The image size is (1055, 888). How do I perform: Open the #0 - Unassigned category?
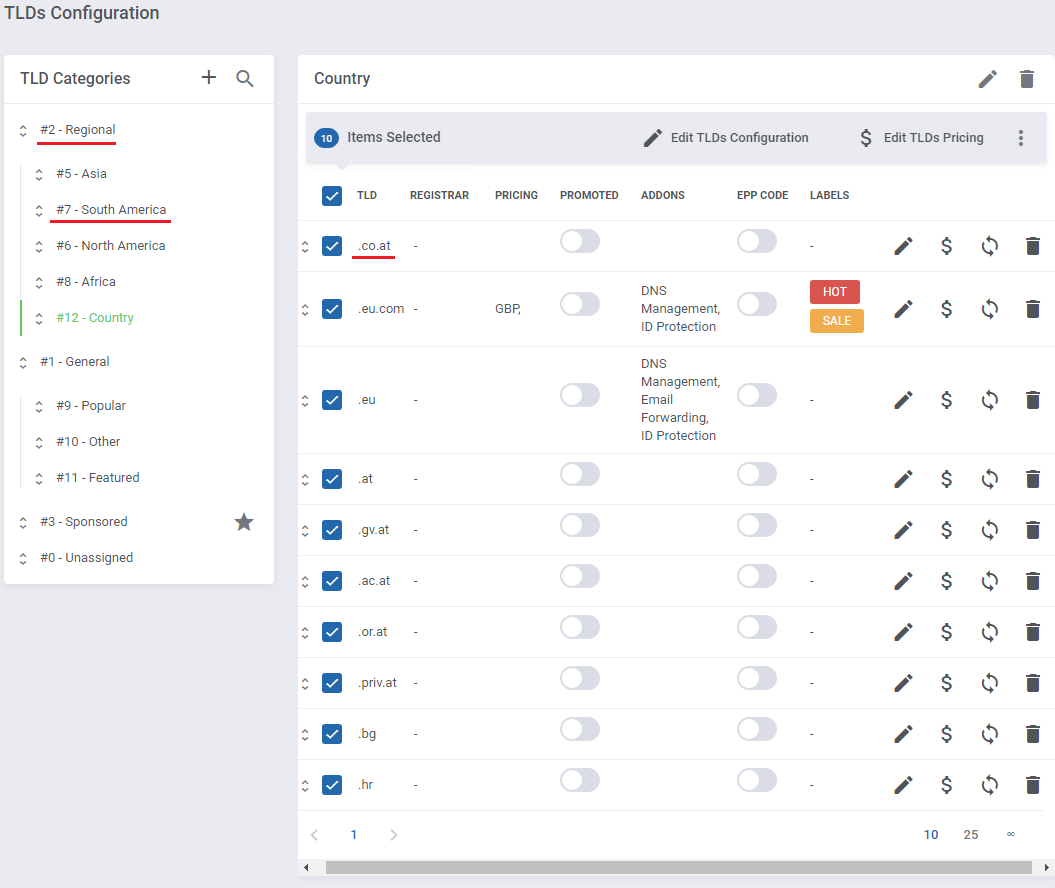[x=86, y=558]
